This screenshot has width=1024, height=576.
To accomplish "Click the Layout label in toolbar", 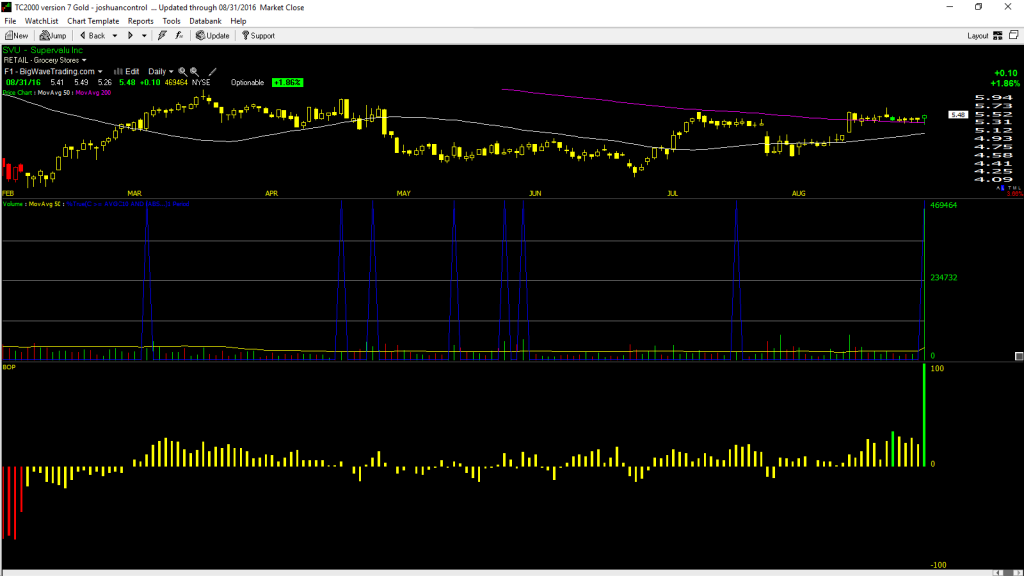I will coord(978,36).
